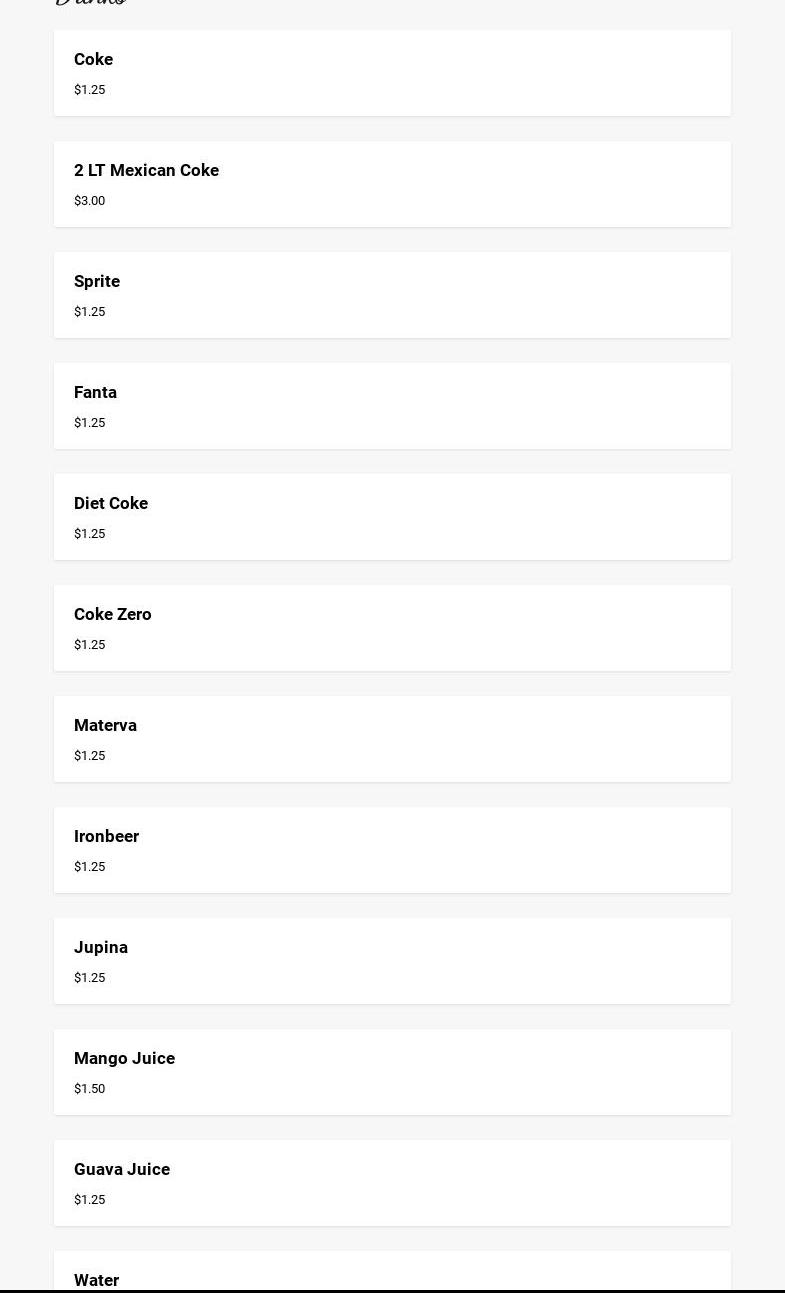The image size is (785, 1293).
Task: Choose Sprite from the drinks list
Action: (x=97, y=282)
